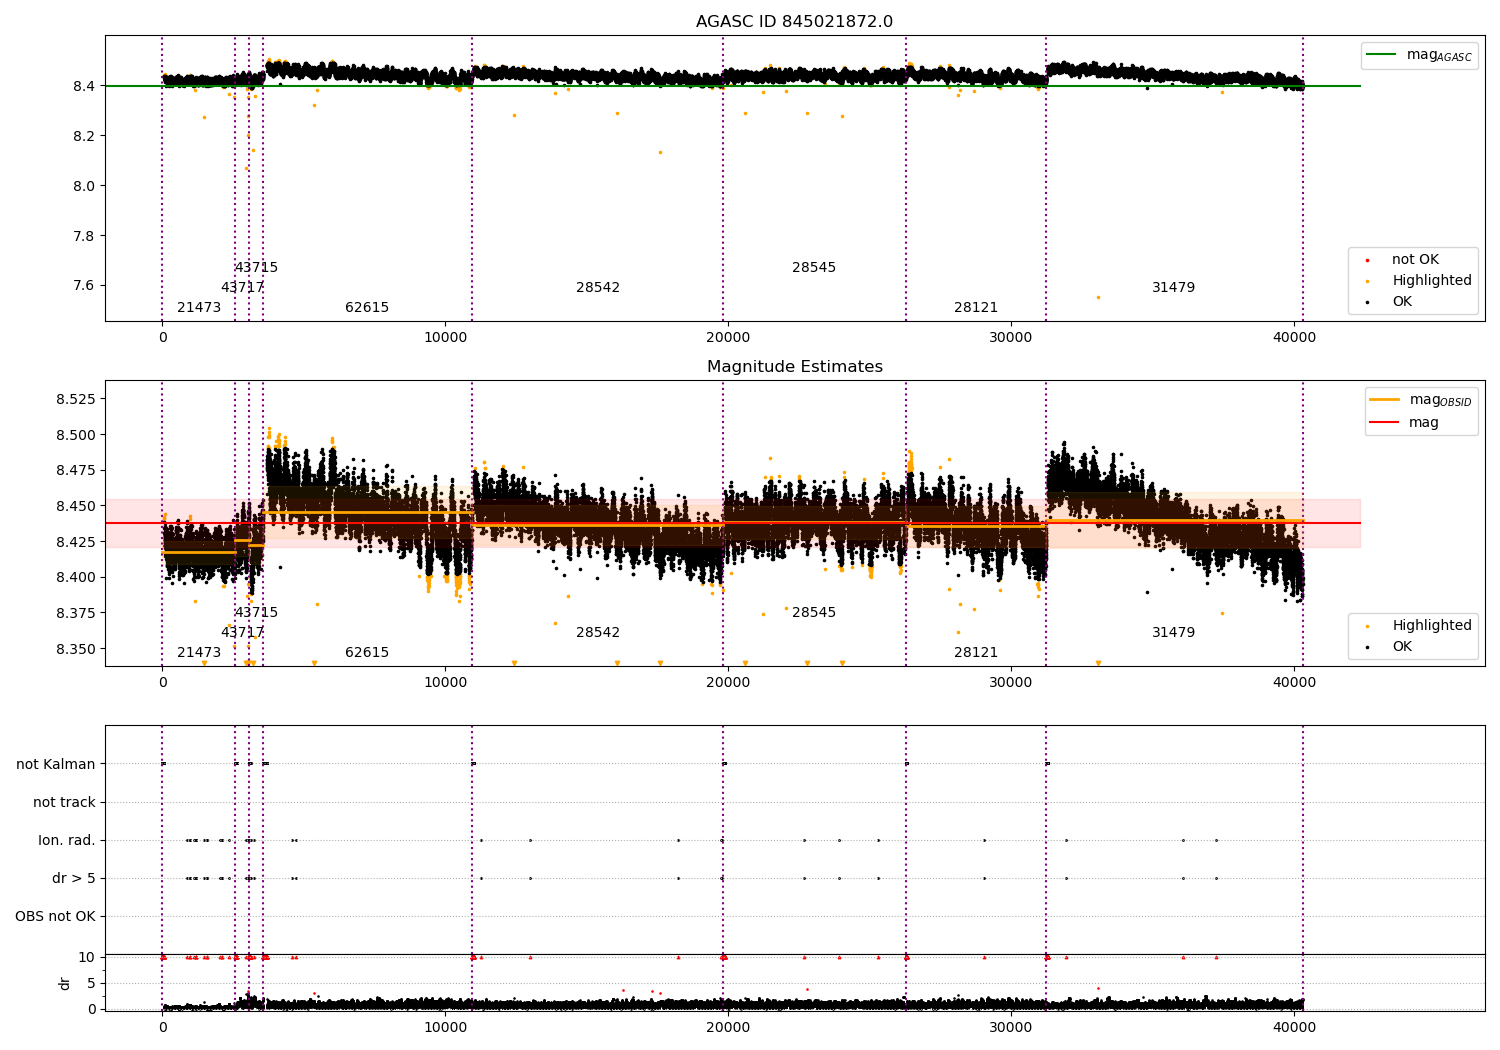Click obsid 28542 in Magnitude Estimates plot
1500x1050 pixels.
click(598, 633)
